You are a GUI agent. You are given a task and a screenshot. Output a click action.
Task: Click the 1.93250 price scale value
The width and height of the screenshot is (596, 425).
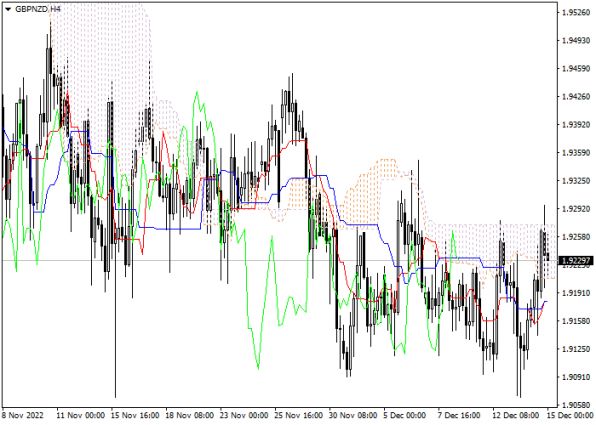click(576, 181)
